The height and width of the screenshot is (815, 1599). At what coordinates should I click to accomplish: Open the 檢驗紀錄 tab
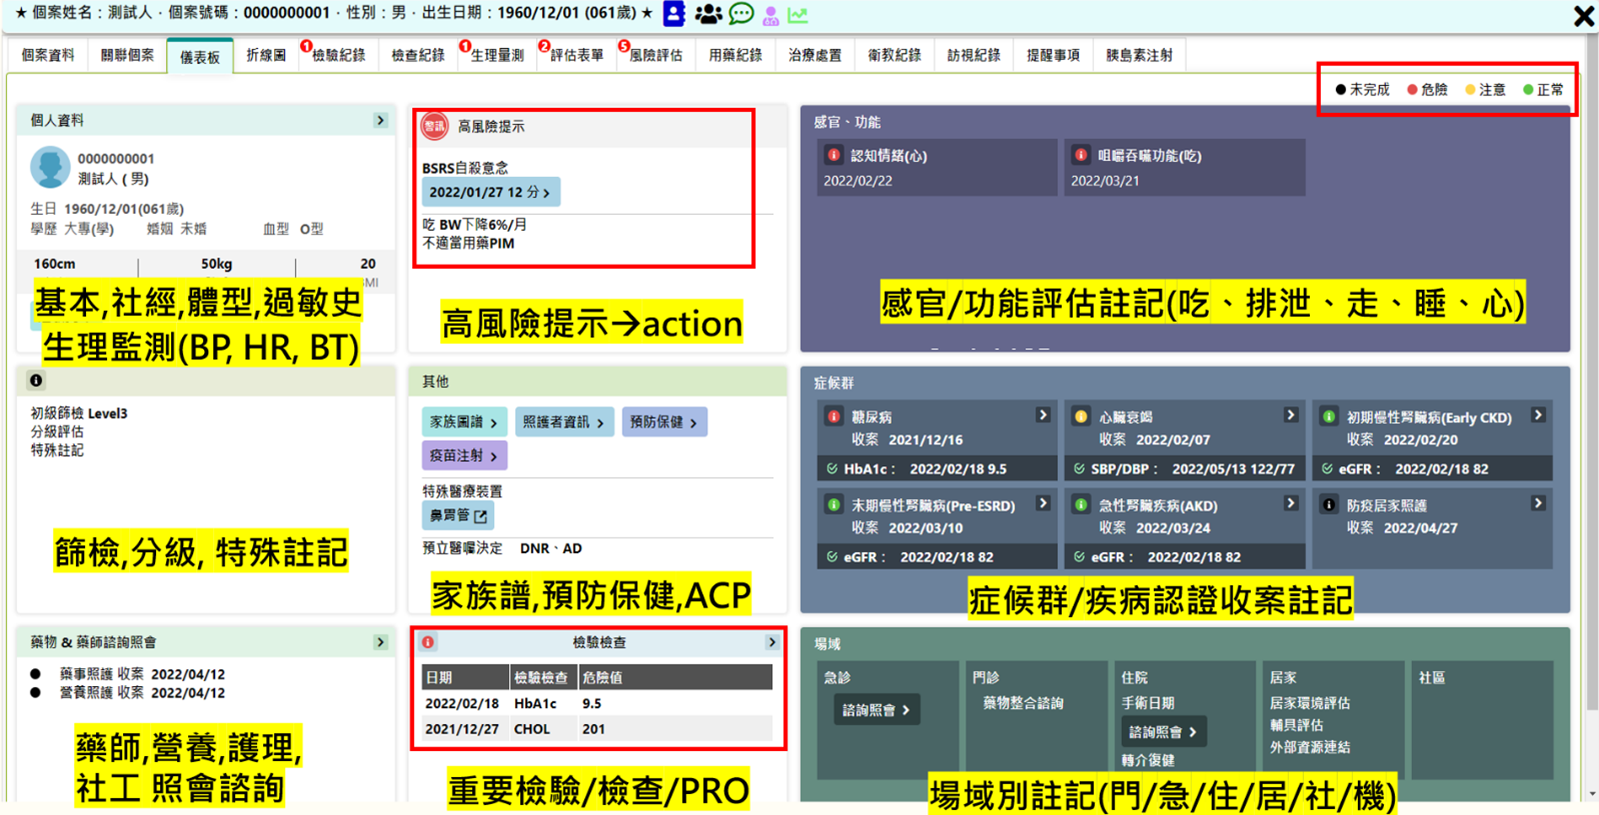click(338, 55)
